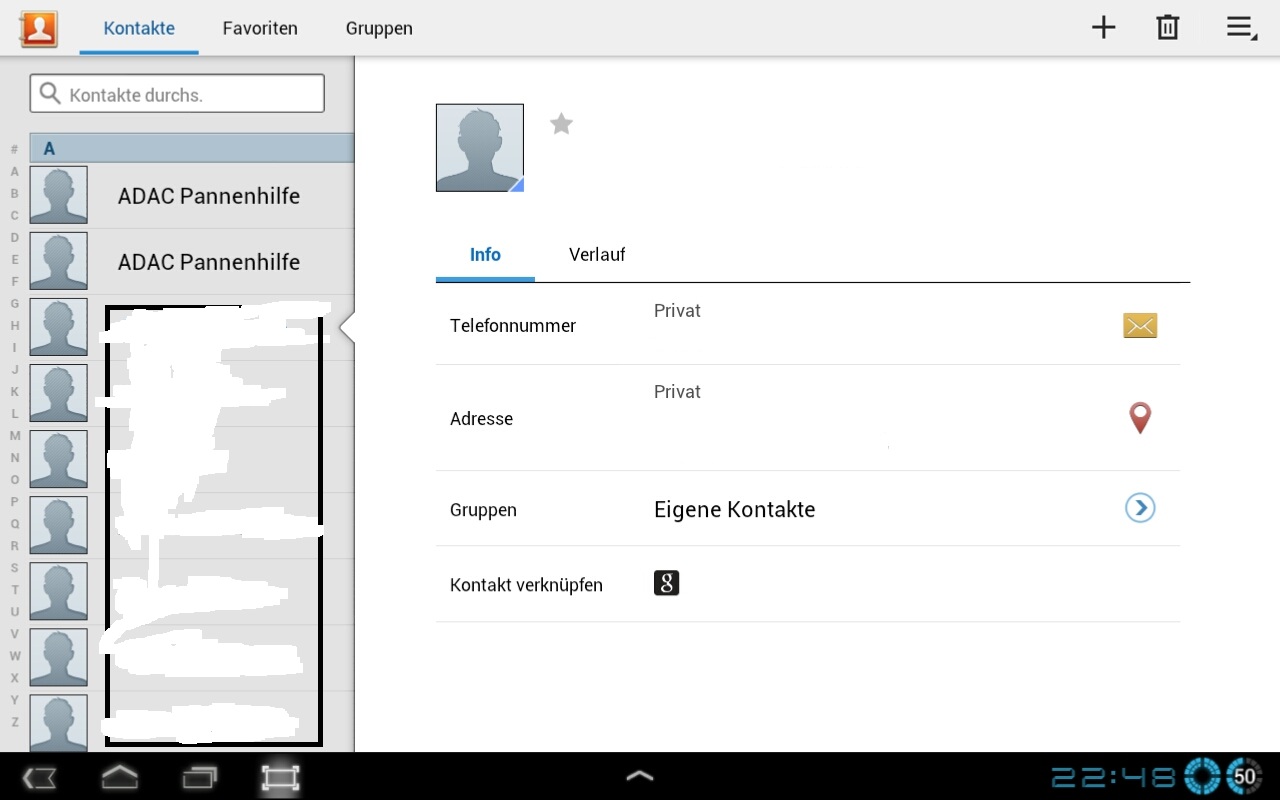This screenshot has height=800, width=1280.
Task: Switch to the Gruppen tab
Action: point(379,28)
